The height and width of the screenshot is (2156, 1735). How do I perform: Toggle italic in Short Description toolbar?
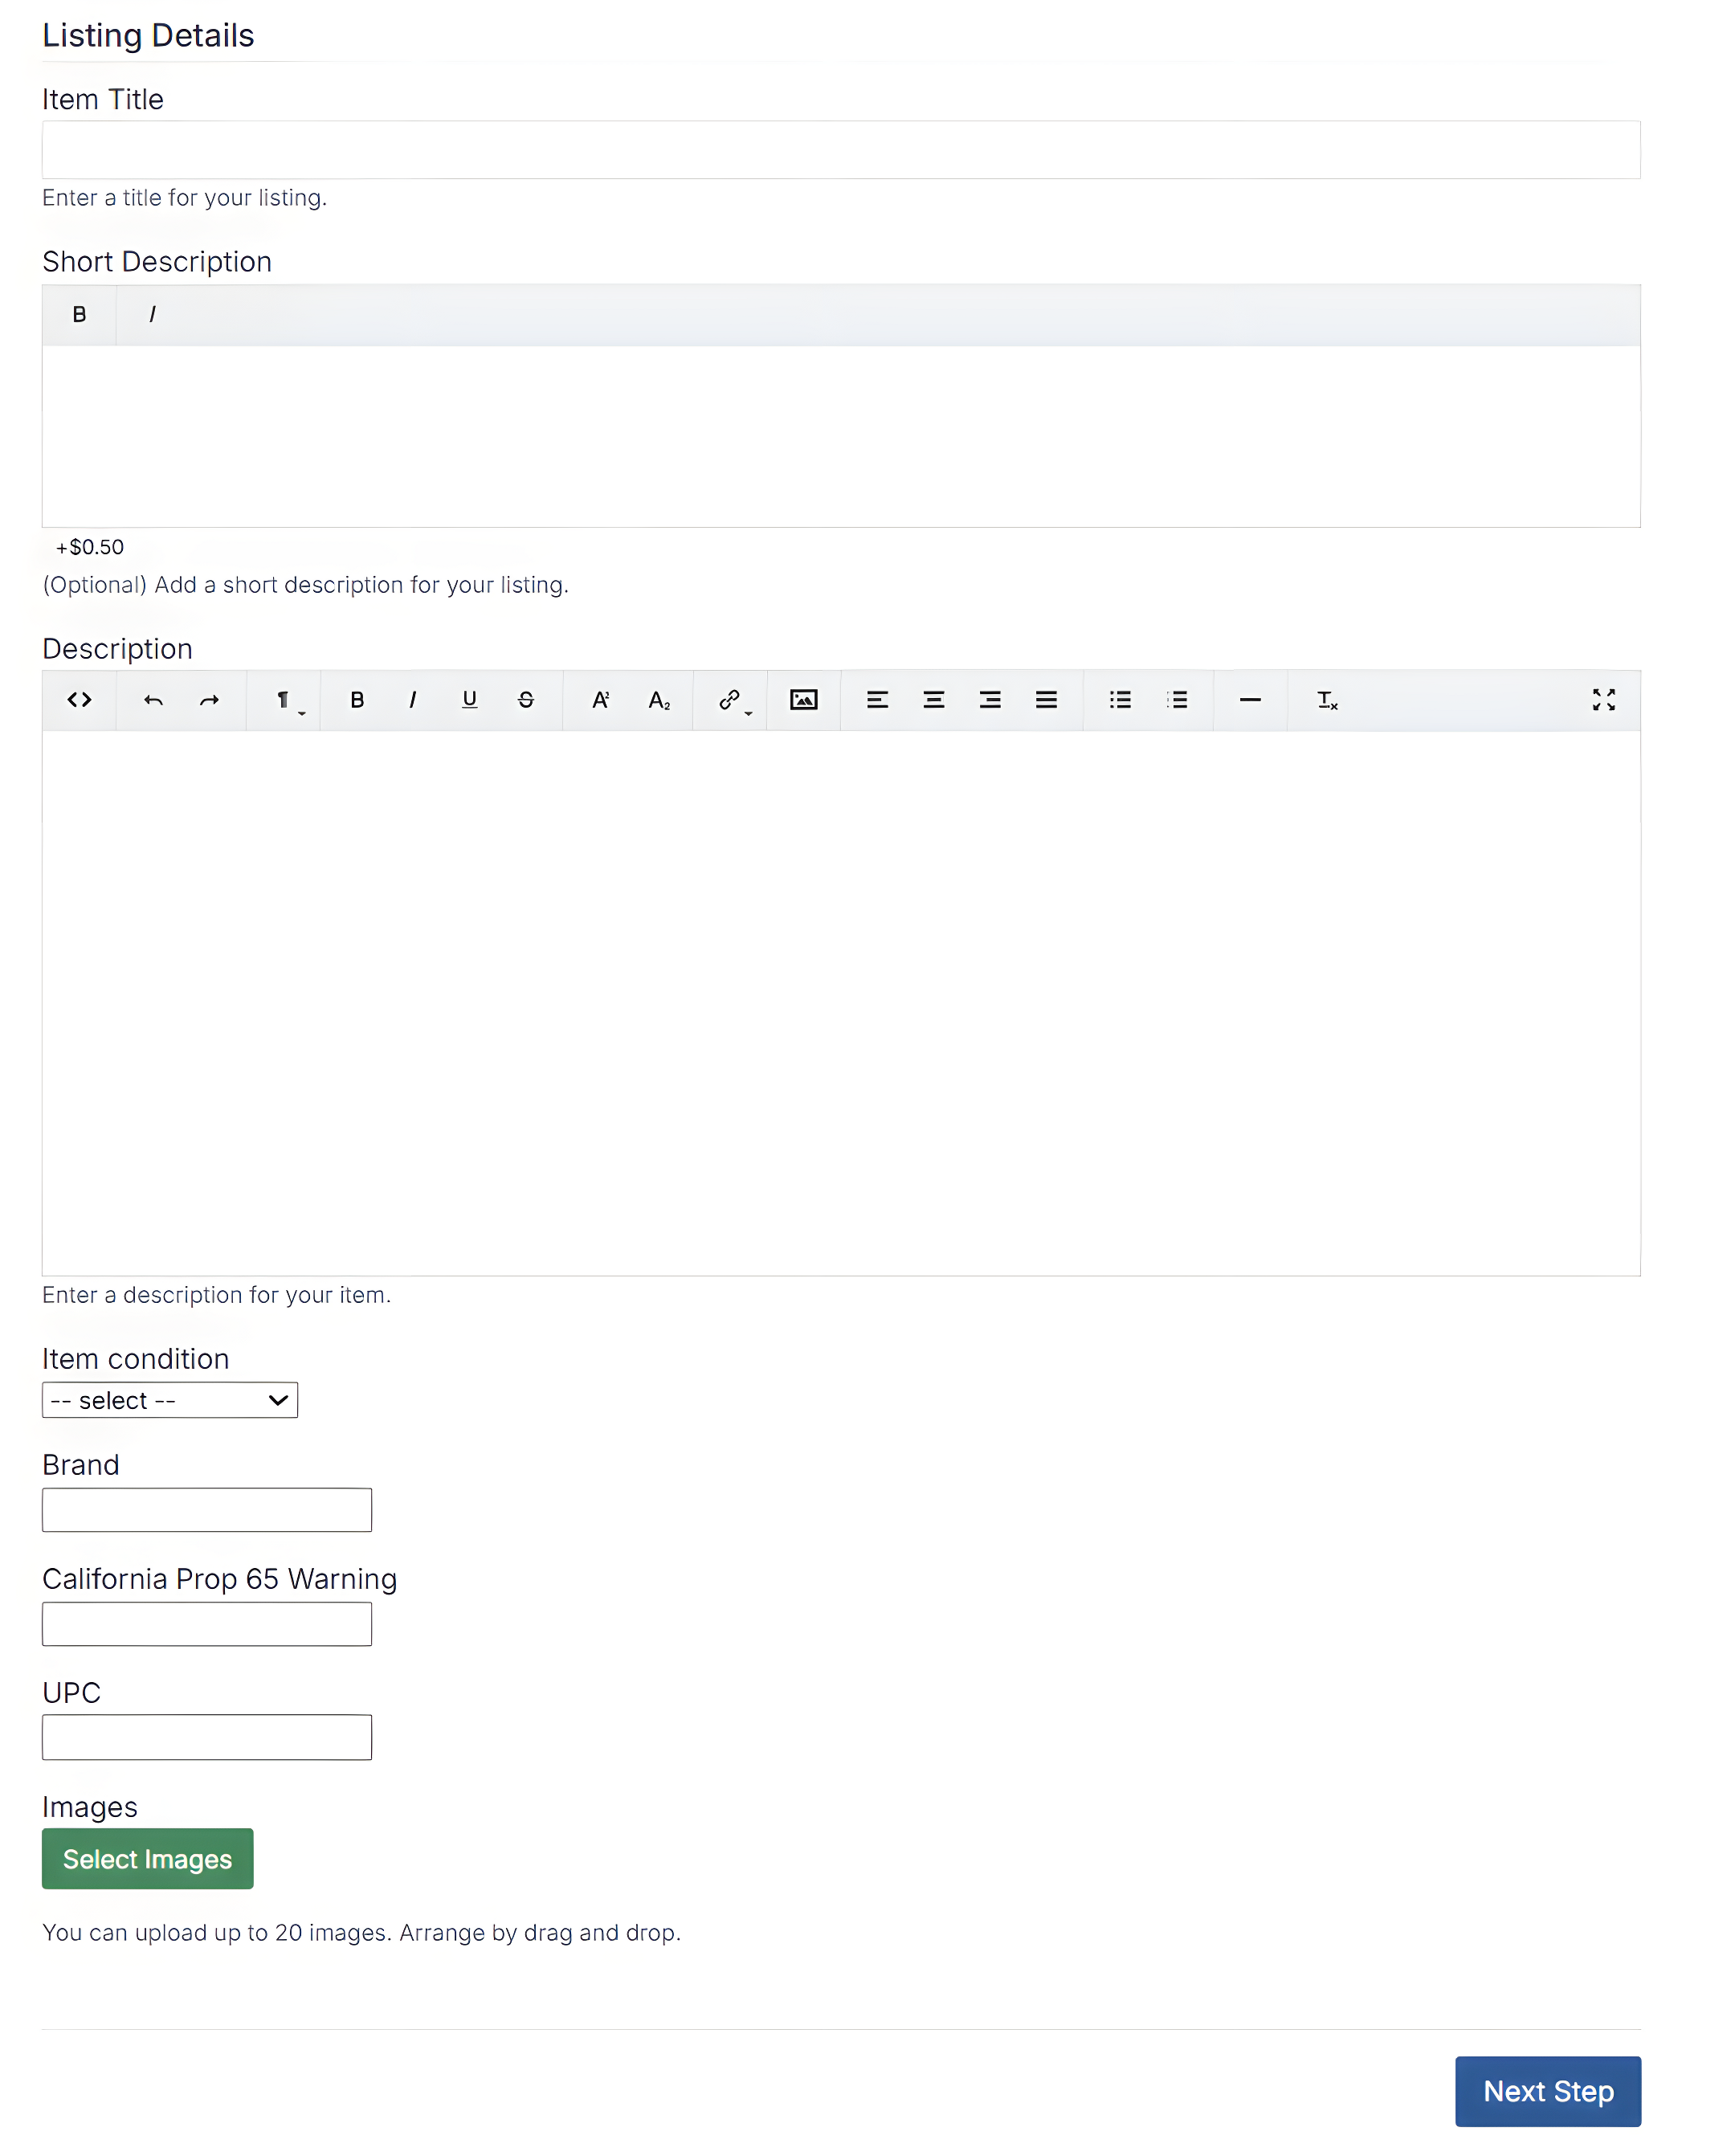click(x=152, y=314)
